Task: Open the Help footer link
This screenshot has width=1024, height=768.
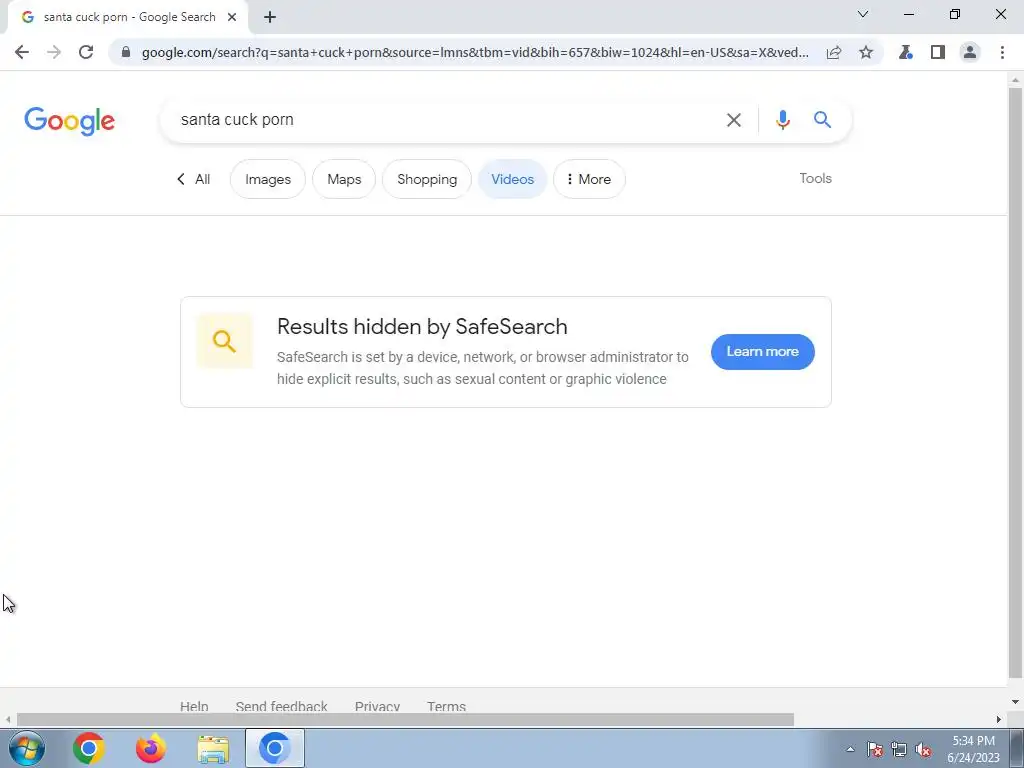Action: pyautogui.click(x=194, y=707)
